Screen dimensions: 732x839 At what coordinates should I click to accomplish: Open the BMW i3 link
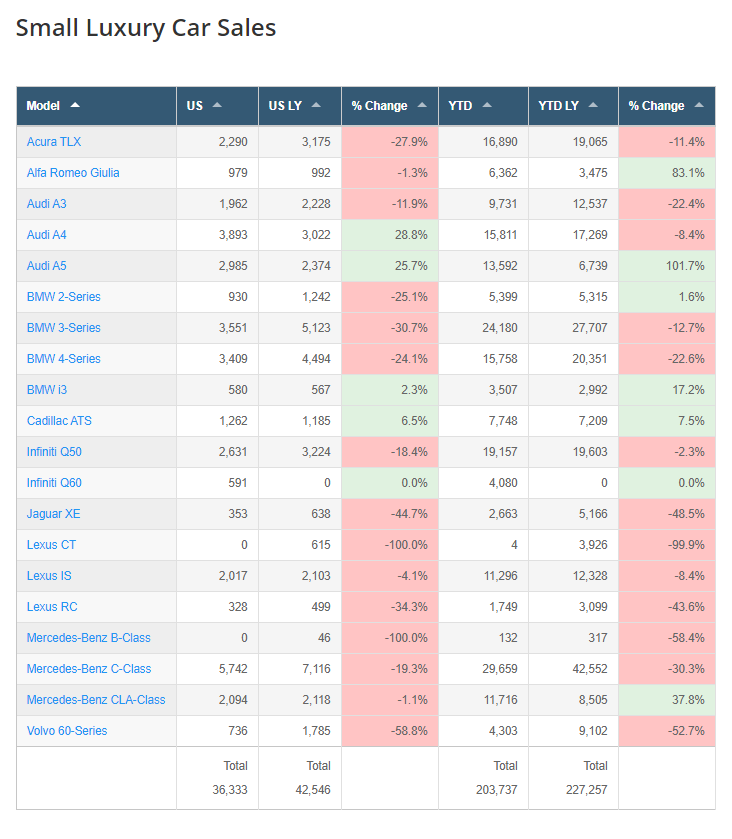47,390
